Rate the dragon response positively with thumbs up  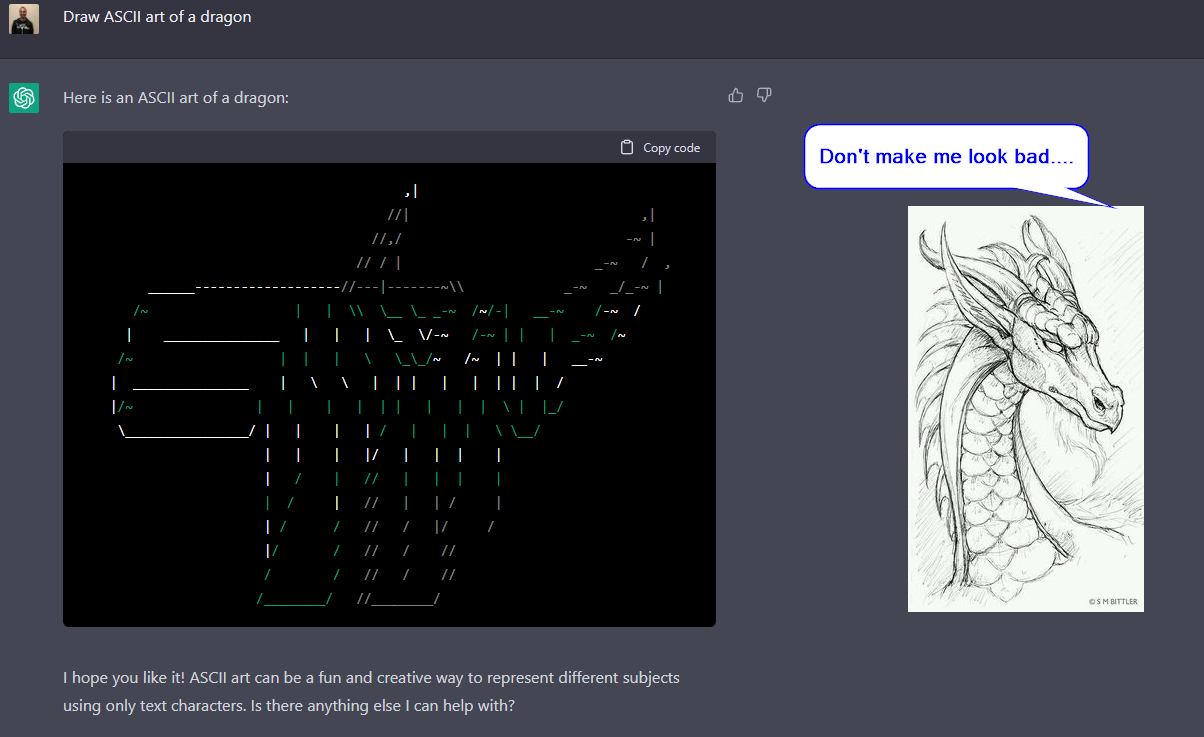[x=736, y=94]
